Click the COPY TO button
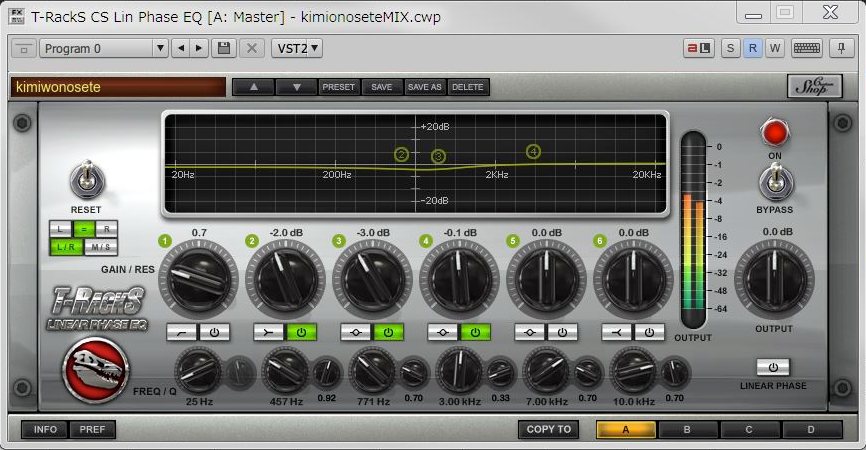Viewport: 866px width, 450px height. point(548,430)
